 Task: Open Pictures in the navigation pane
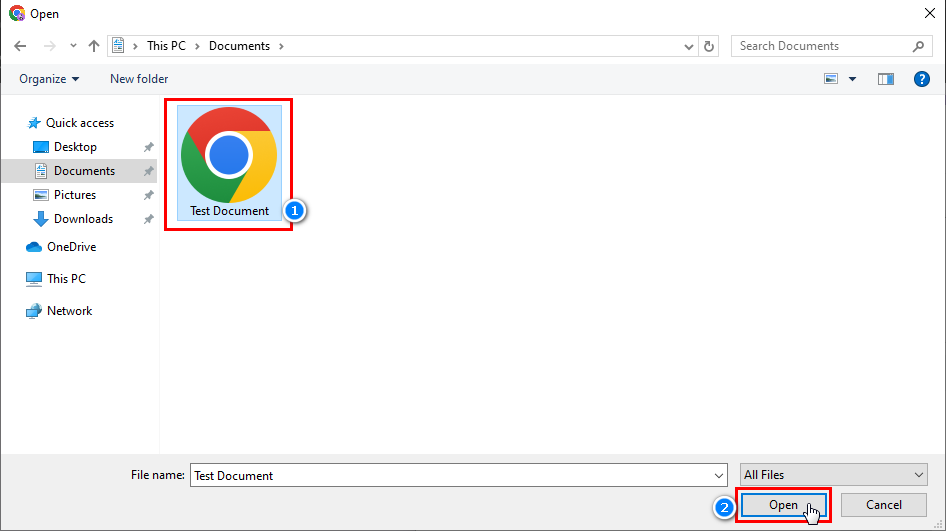click(x=75, y=195)
